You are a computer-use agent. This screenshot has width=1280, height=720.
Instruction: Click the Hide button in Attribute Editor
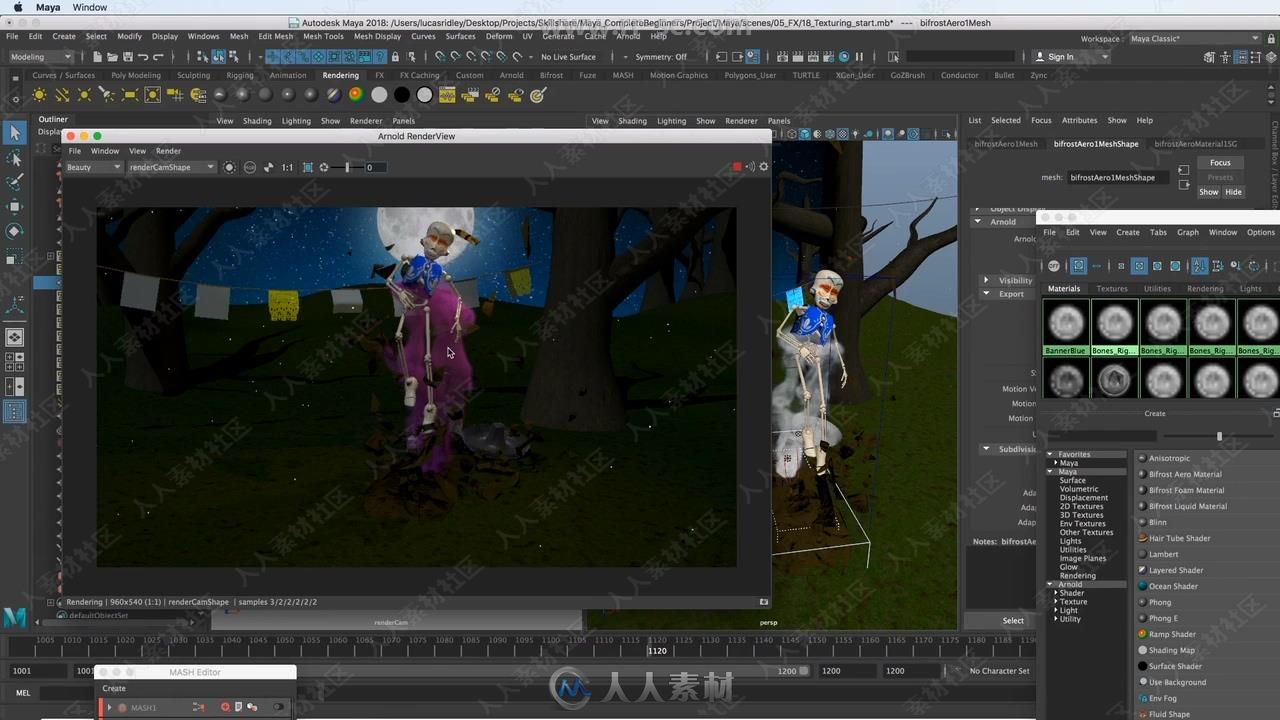(x=1233, y=192)
